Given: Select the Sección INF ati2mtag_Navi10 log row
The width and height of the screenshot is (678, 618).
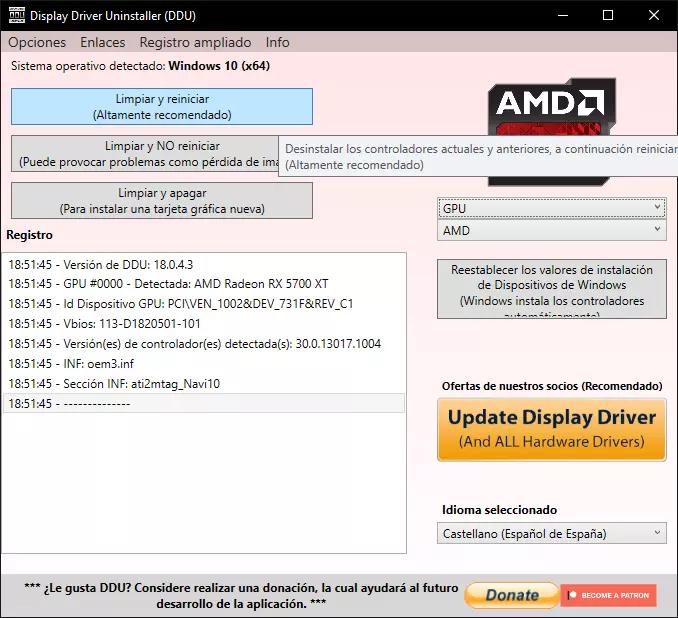Looking at the screenshot, I should (204, 384).
